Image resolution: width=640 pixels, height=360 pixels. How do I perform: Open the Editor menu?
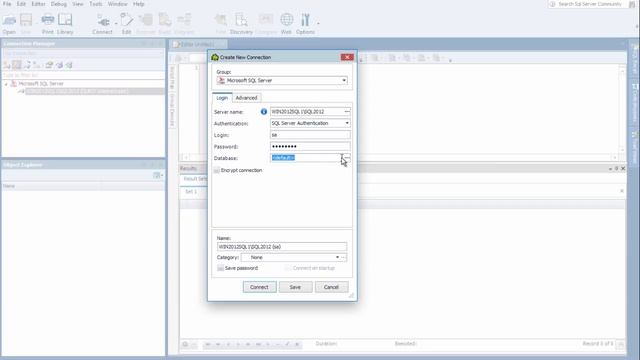tap(38, 4)
